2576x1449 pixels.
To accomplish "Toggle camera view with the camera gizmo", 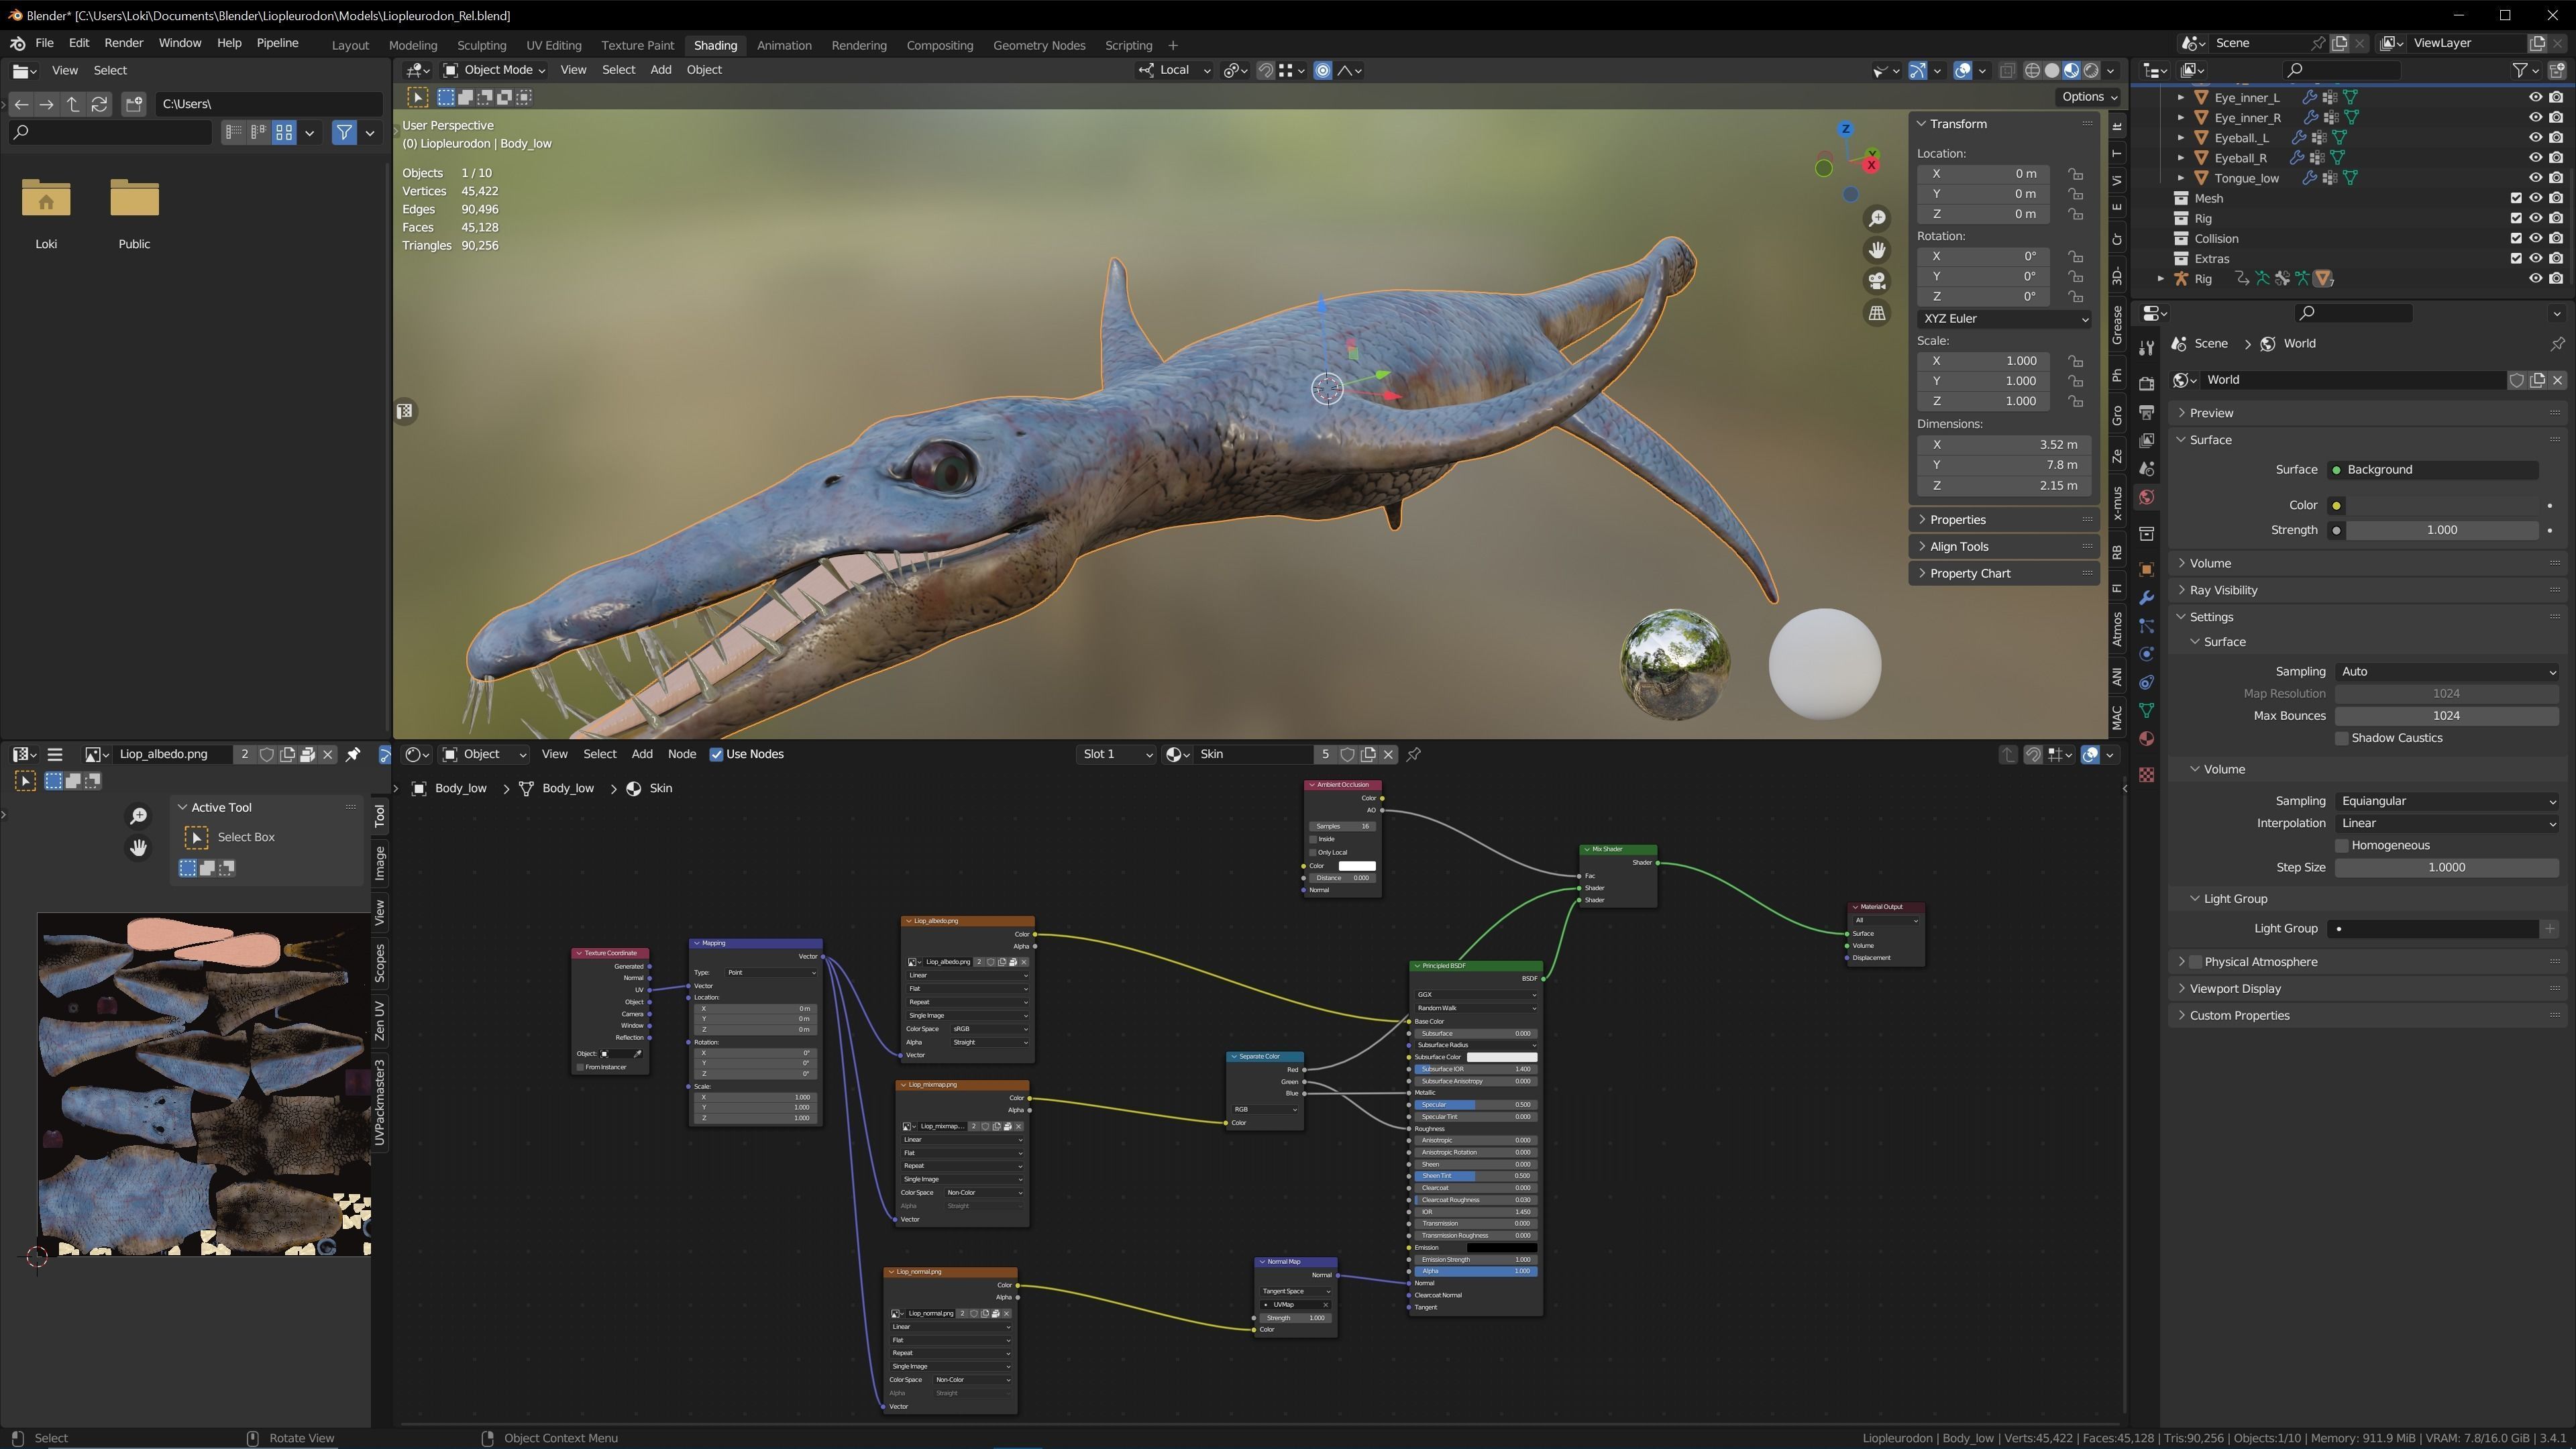I will point(1877,281).
